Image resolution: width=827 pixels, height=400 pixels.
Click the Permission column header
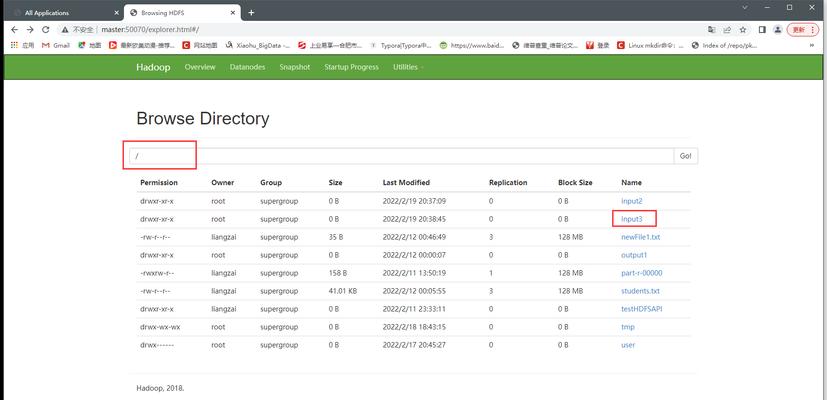pos(159,182)
